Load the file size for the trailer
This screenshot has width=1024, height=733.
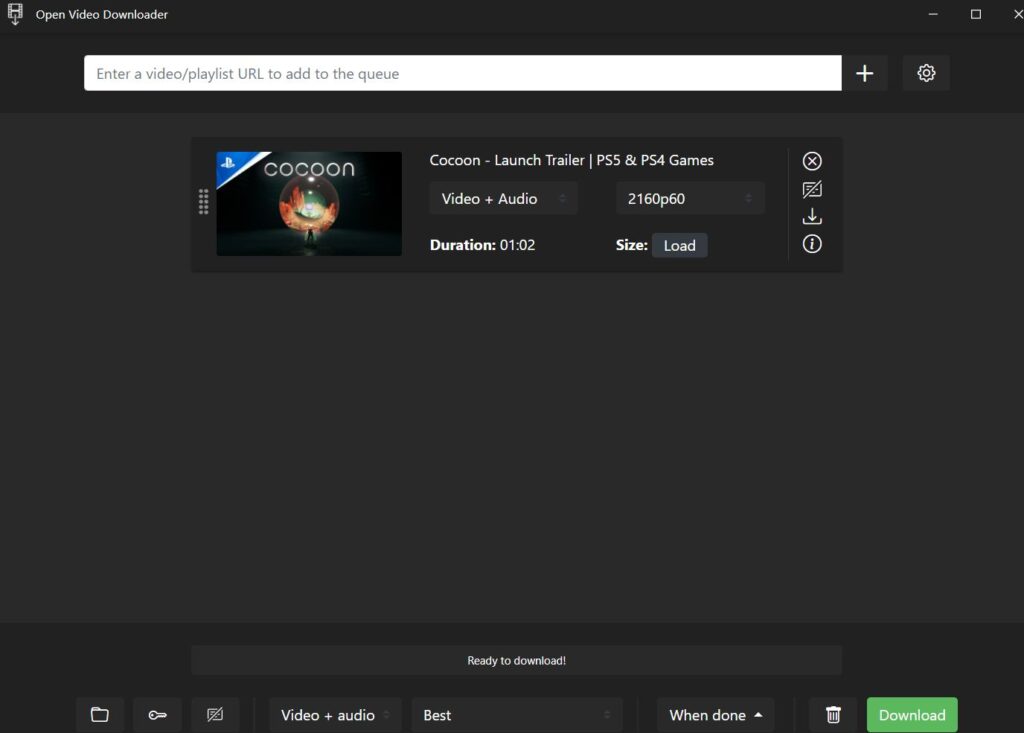pyautogui.click(x=679, y=244)
